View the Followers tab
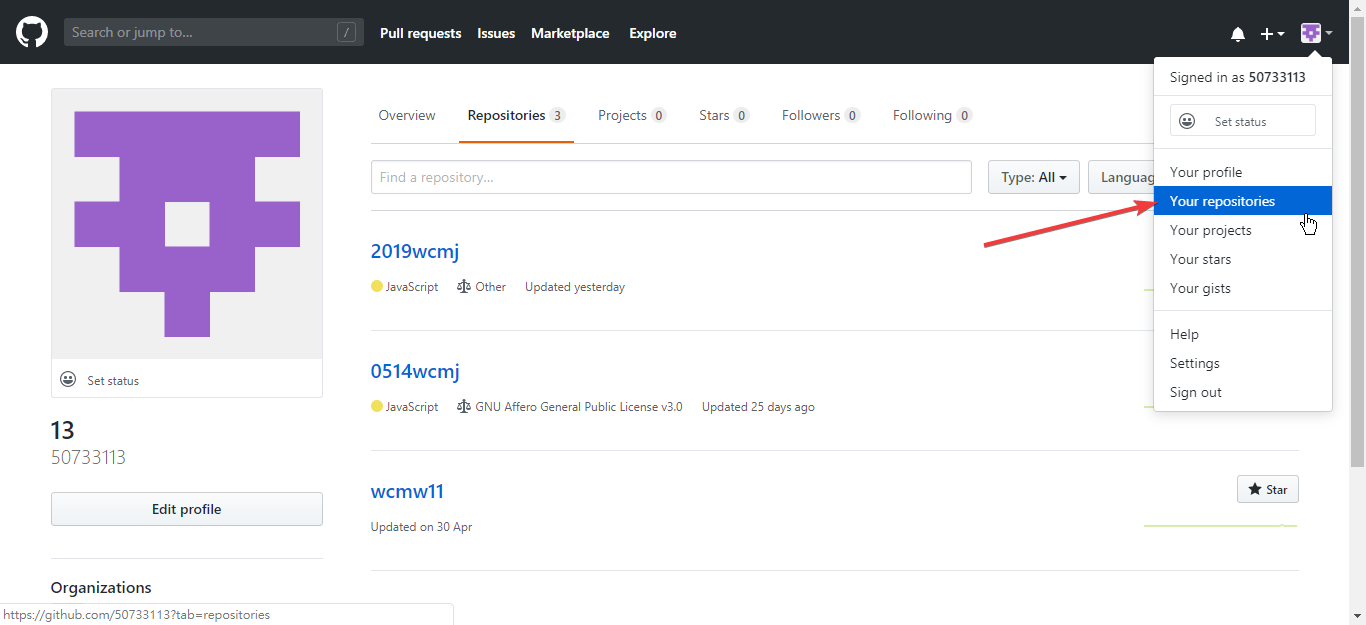This screenshot has height=625, width=1366. pos(821,115)
